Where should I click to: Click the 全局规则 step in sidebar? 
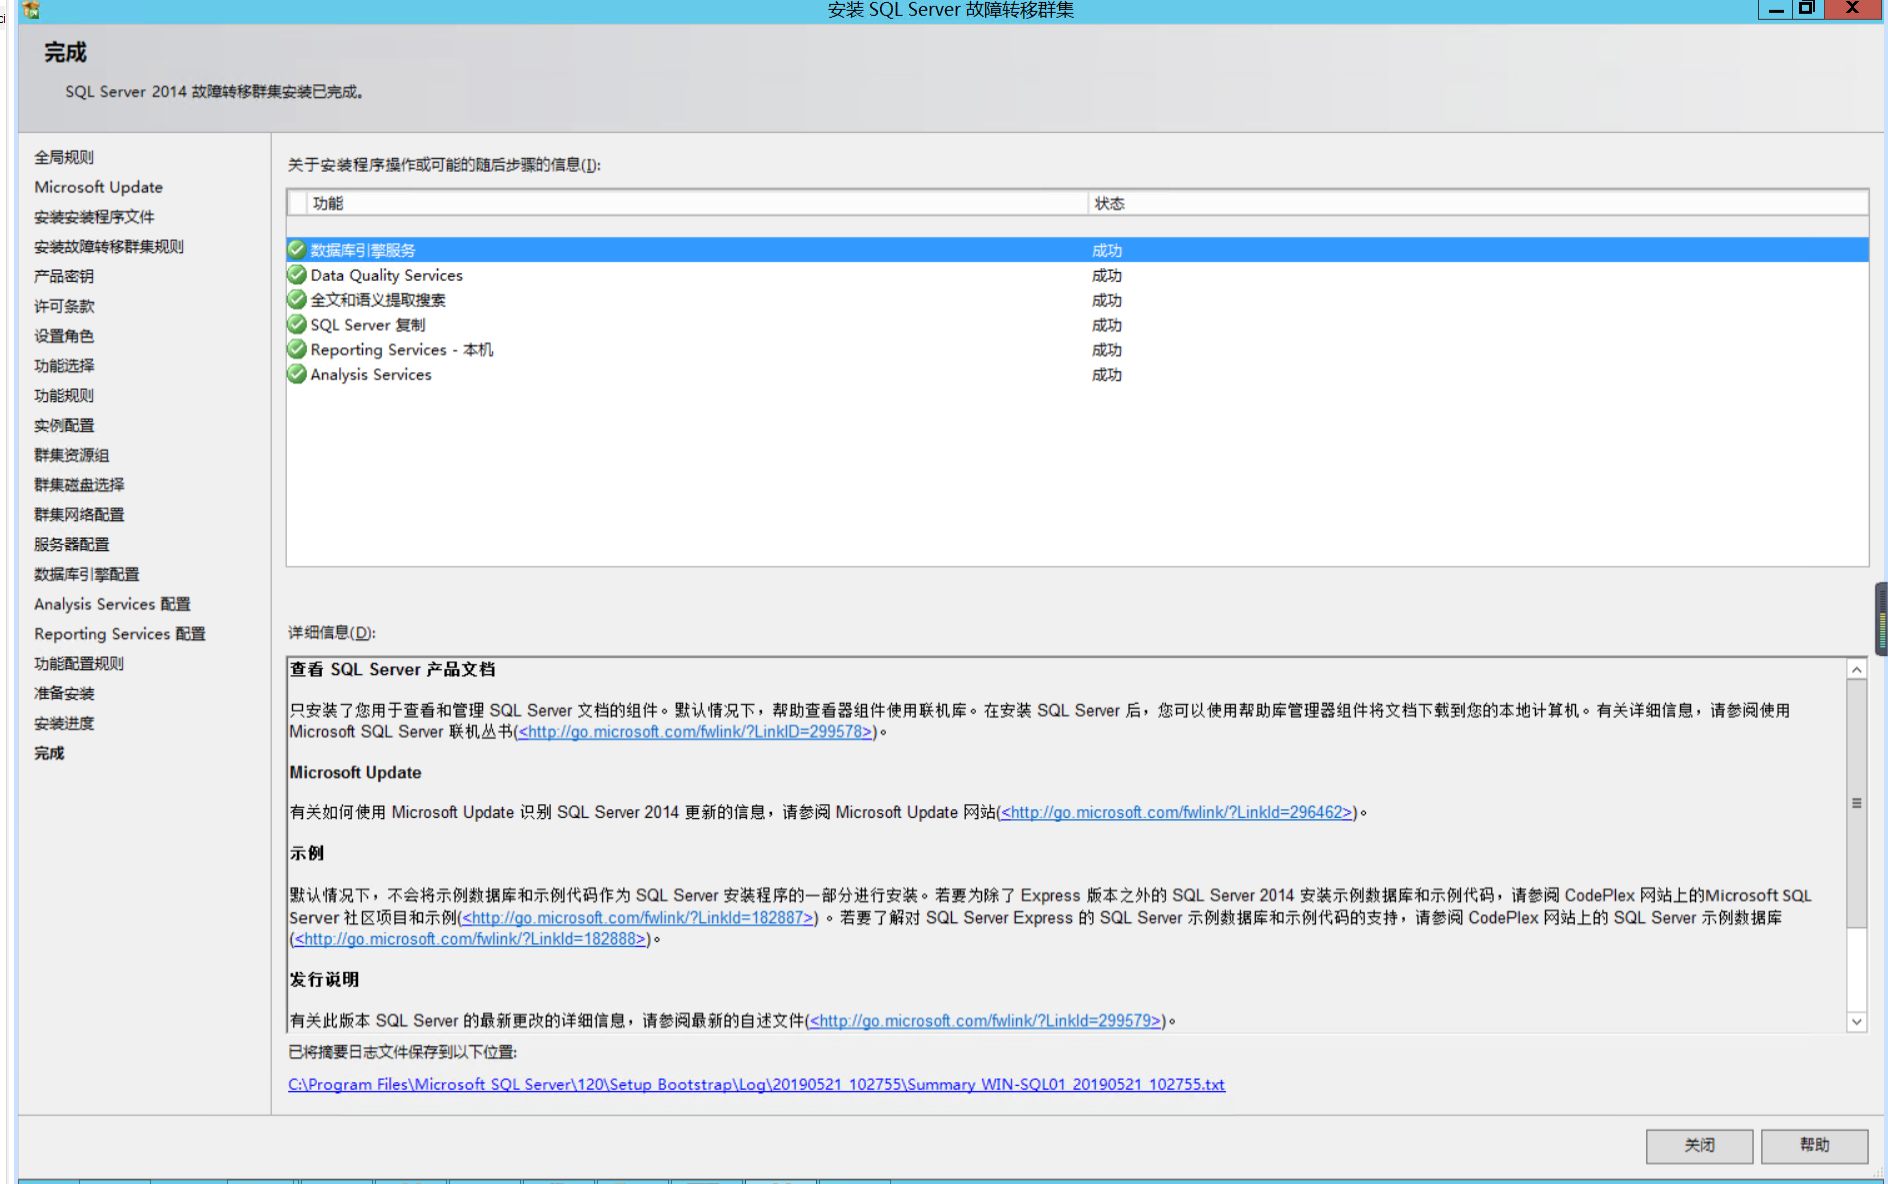(64, 157)
